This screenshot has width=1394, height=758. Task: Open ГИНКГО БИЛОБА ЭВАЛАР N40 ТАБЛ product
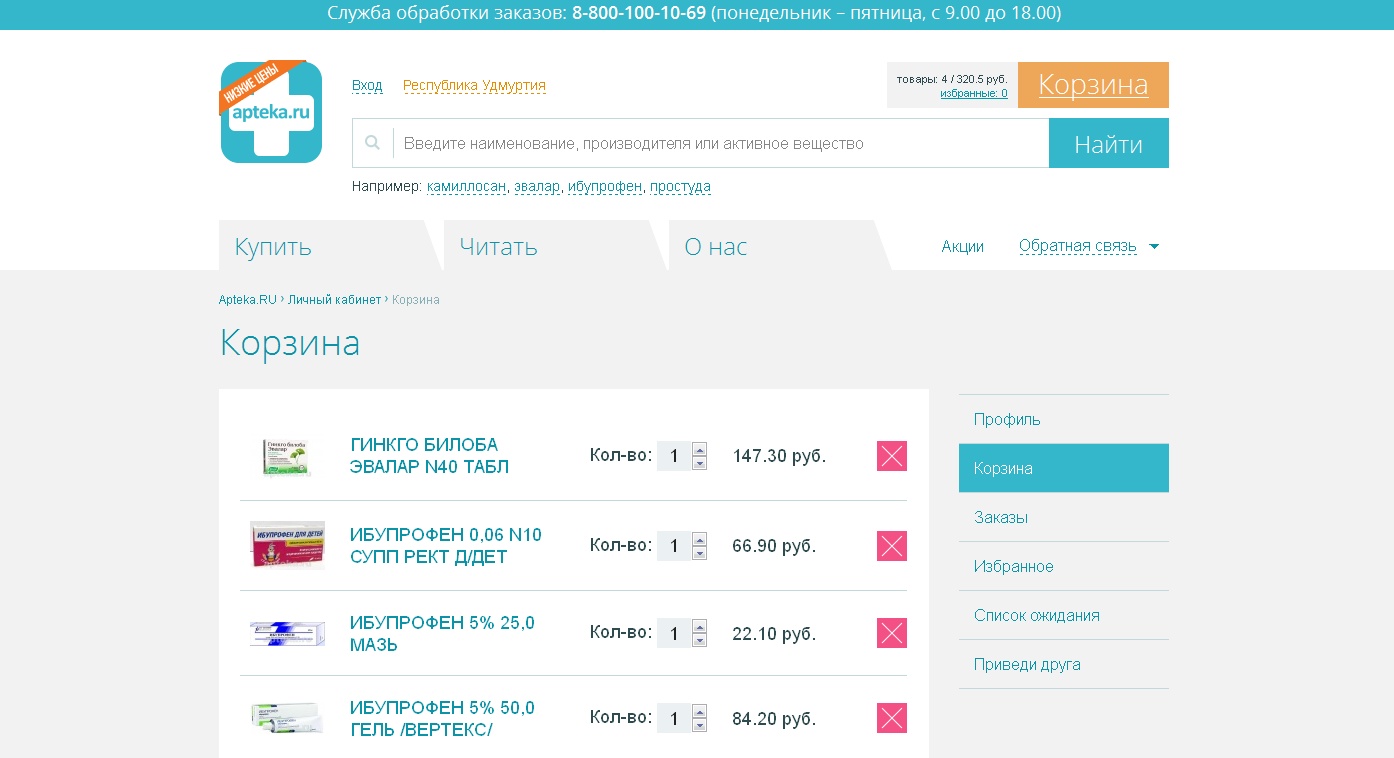pos(430,456)
